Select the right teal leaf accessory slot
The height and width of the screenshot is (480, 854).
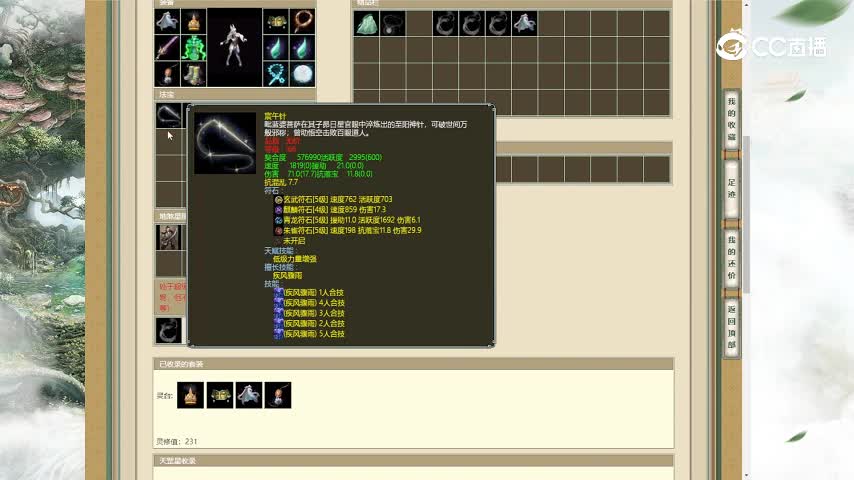pyautogui.click(x=302, y=48)
